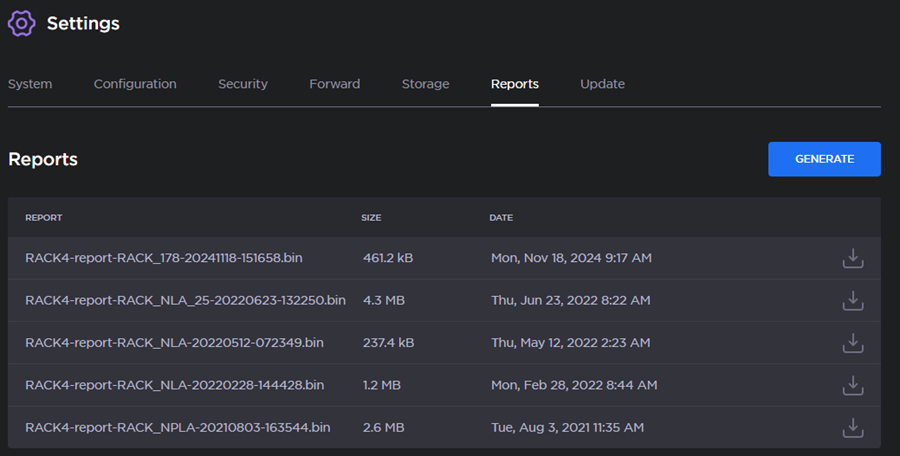Download the RACK_178-20241118 report

pyautogui.click(x=852, y=259)
